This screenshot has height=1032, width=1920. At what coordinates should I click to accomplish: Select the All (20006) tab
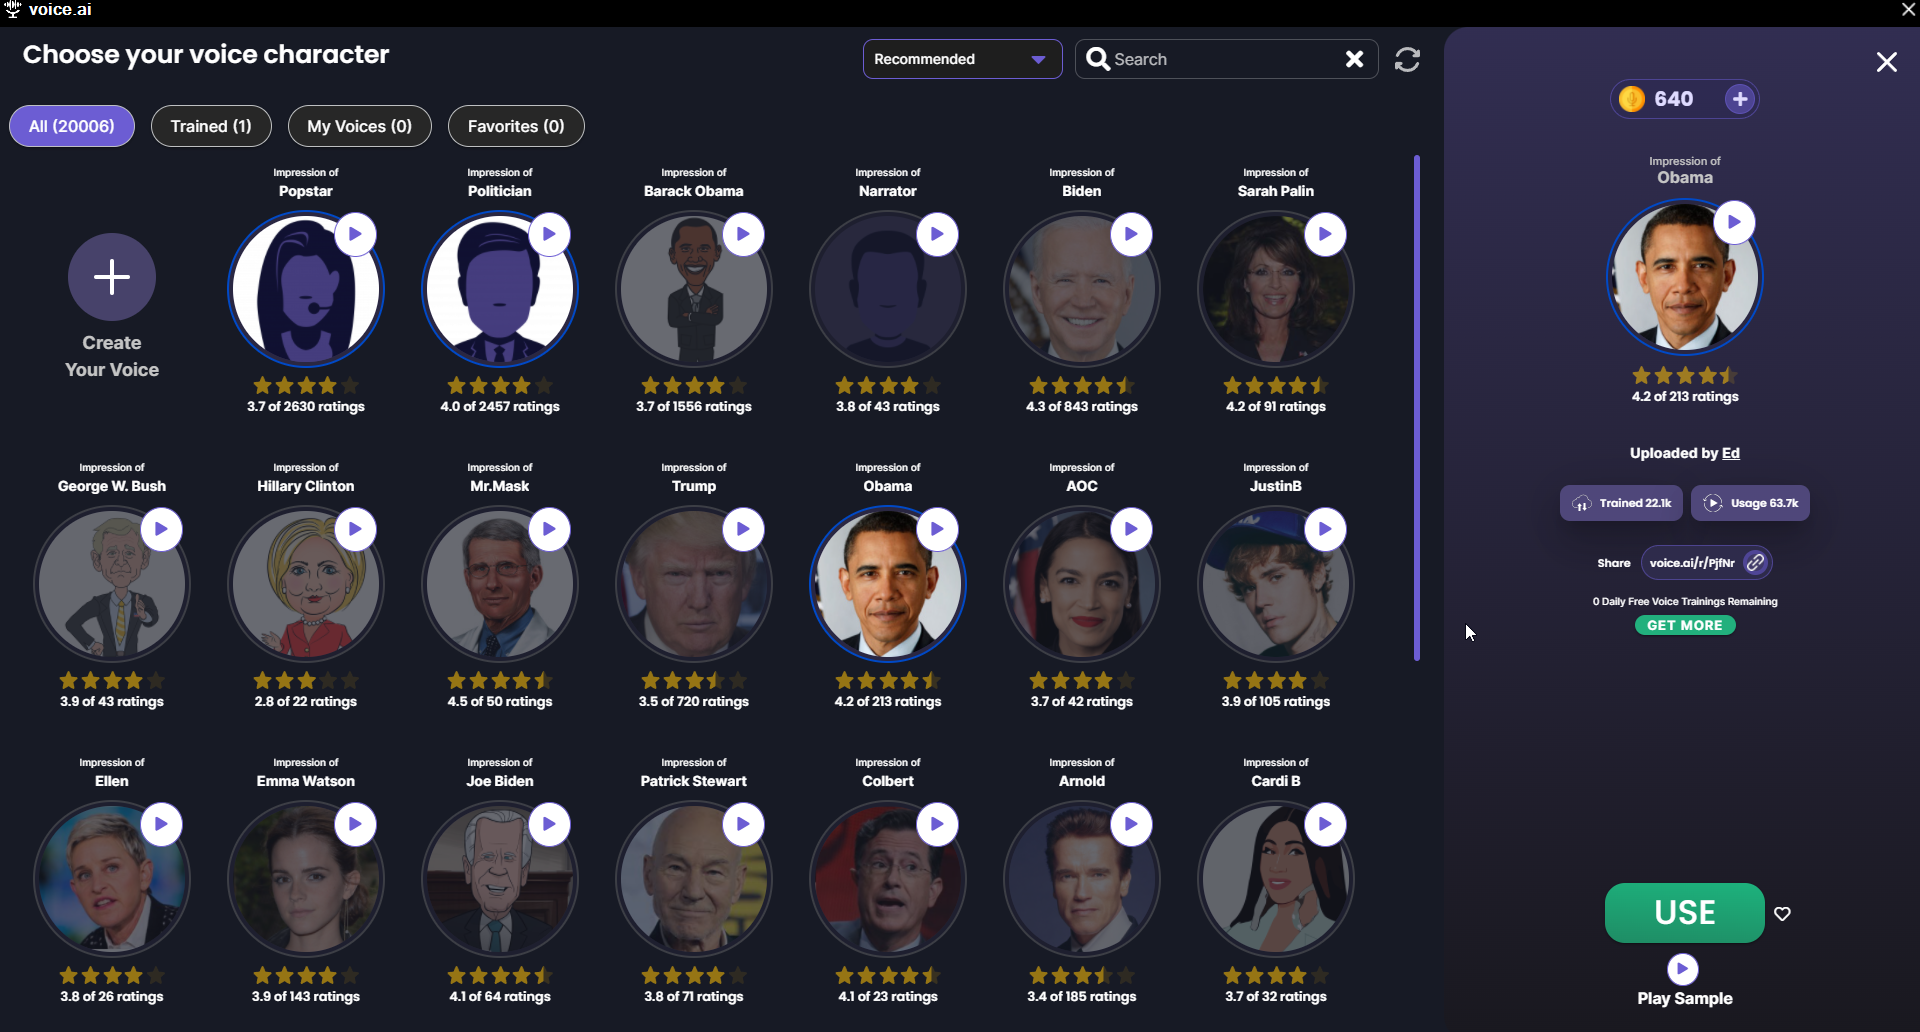[x=72, y=126]
